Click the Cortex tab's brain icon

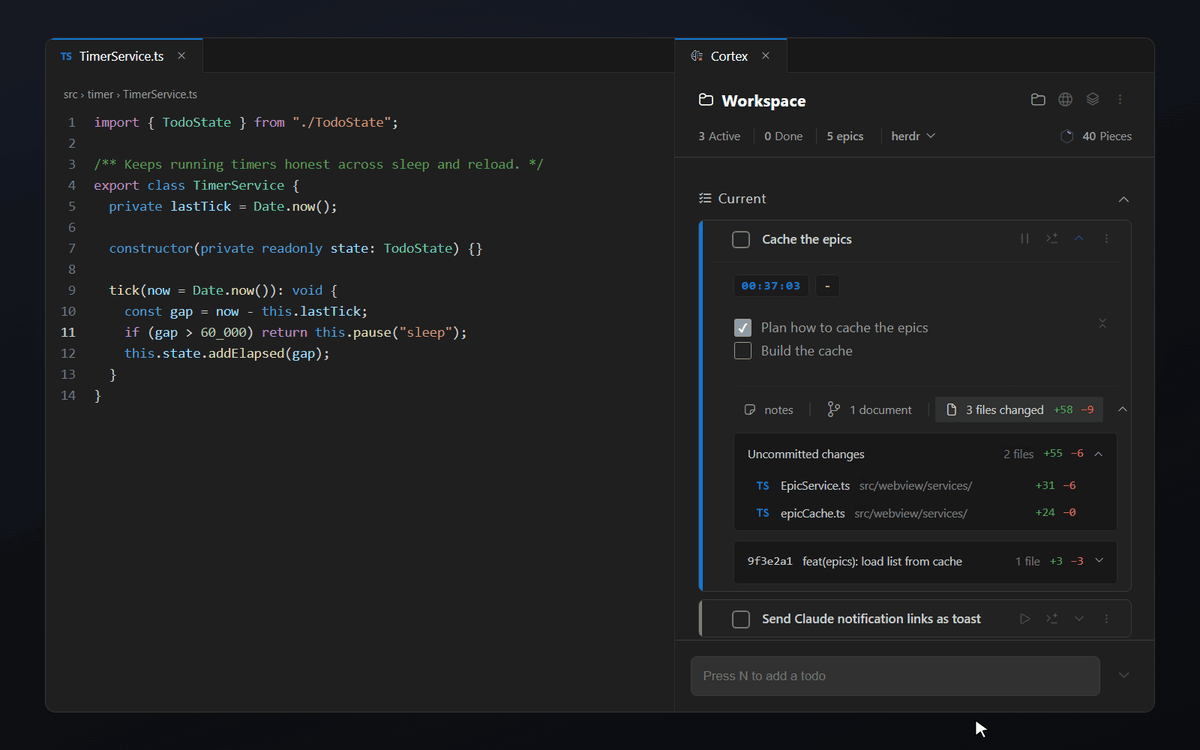coord(697,56)
